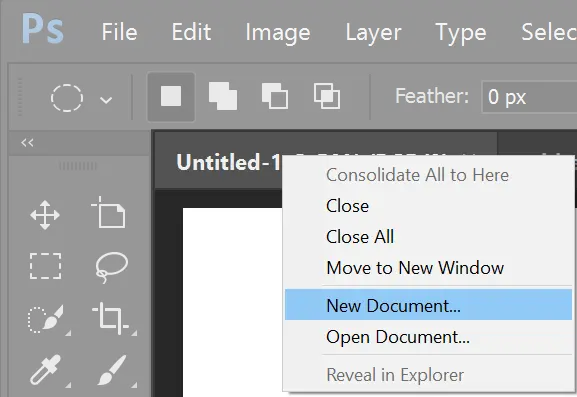Enable Add to selection mode
Viewport: 577px width, 397px height.
(223, 96)
